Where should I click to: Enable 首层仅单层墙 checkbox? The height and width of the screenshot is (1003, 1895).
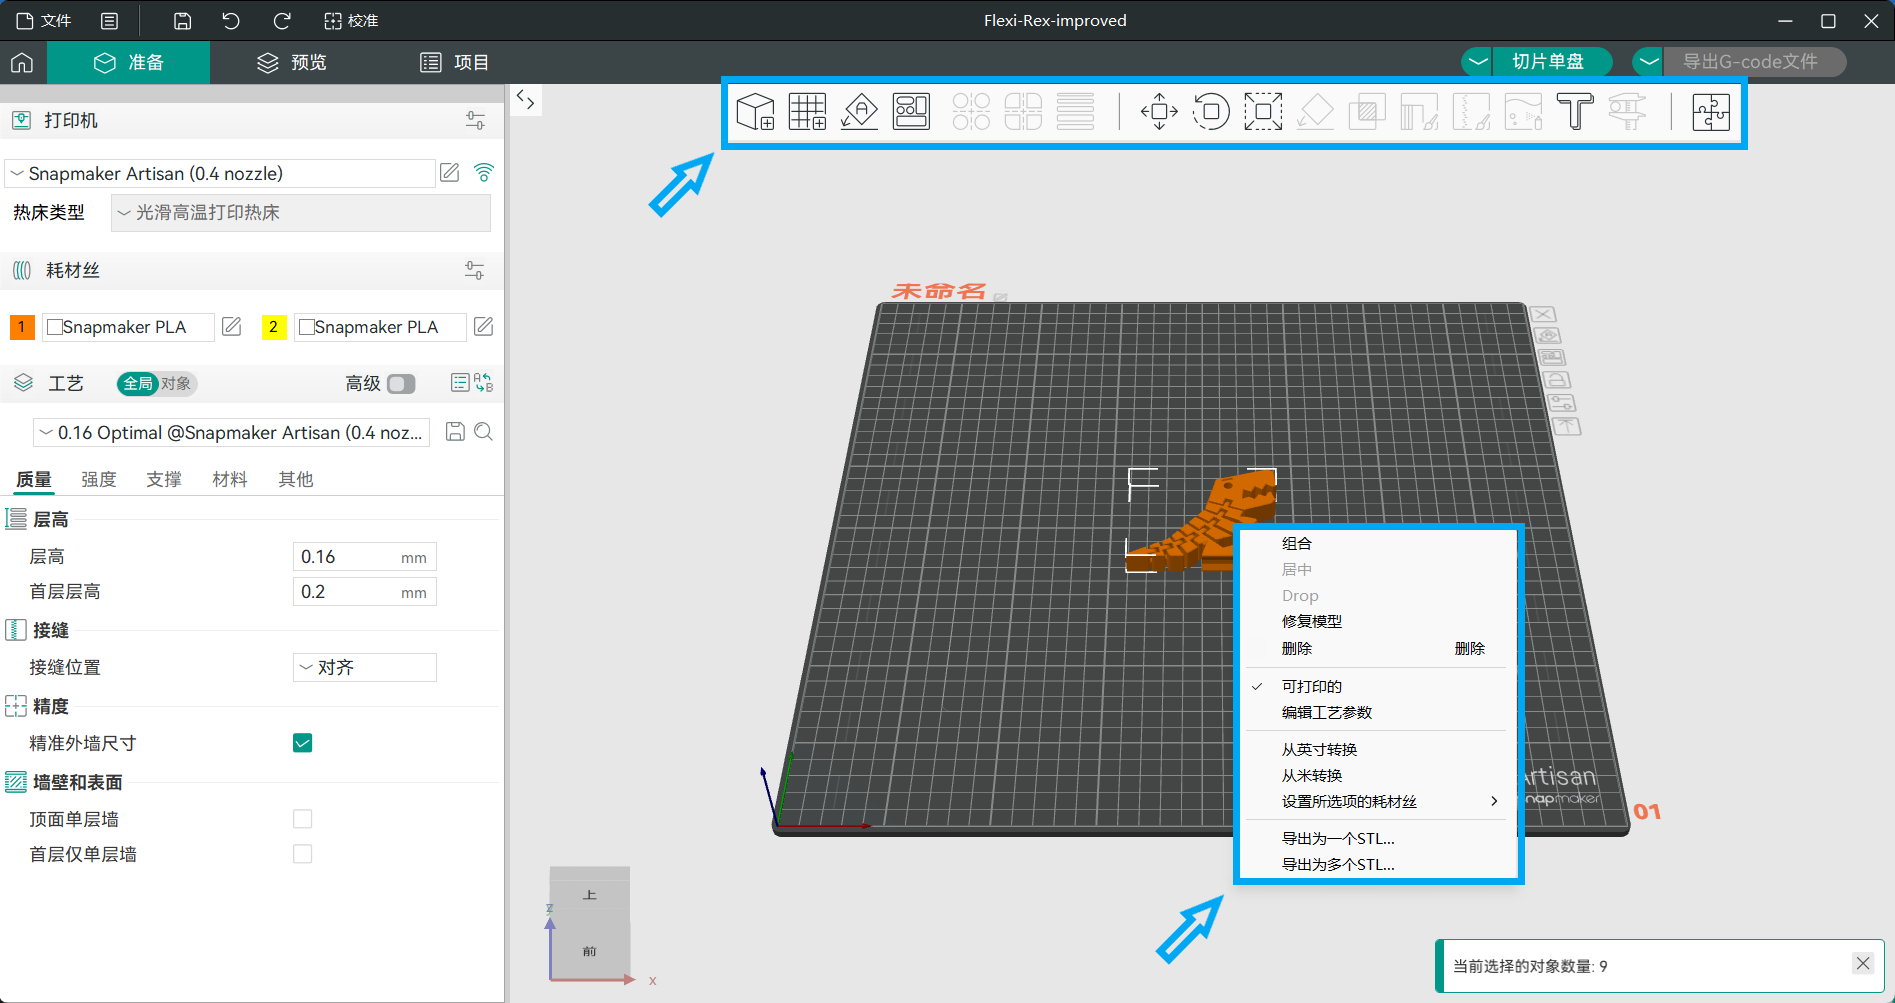pos(303,854)
